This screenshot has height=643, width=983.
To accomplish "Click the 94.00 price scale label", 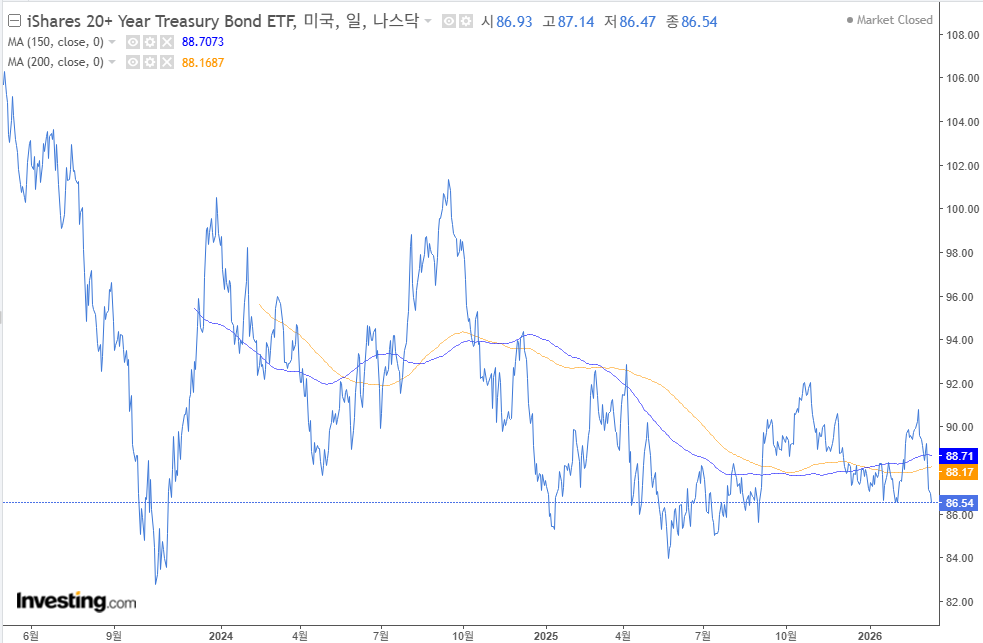I will pos(962,340).
